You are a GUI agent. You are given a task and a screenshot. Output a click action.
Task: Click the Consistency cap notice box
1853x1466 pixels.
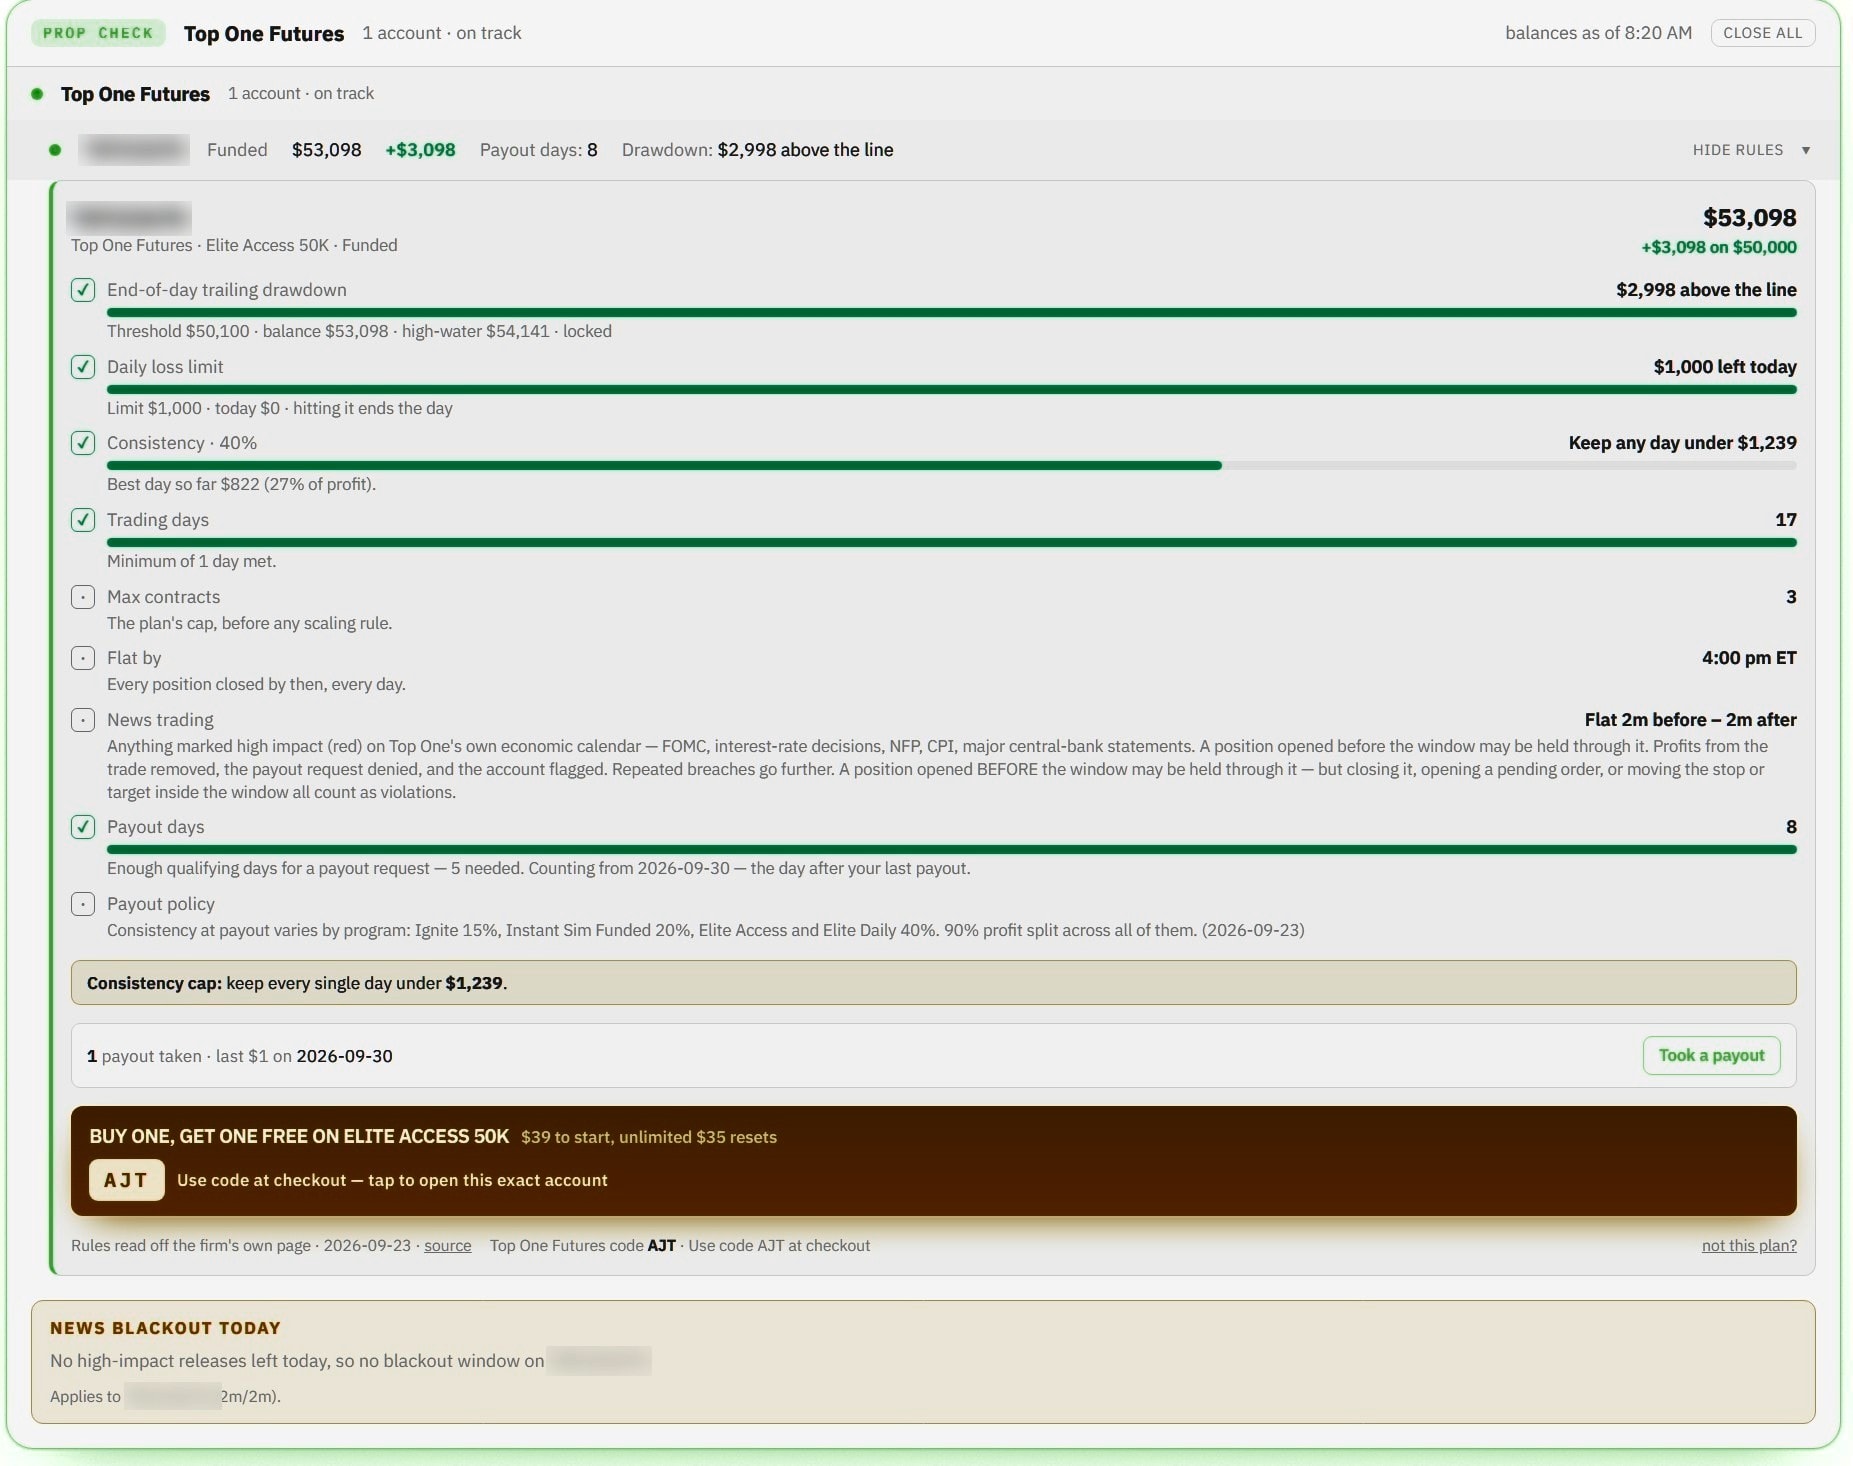pyautogui.click(x=933, y=983)
